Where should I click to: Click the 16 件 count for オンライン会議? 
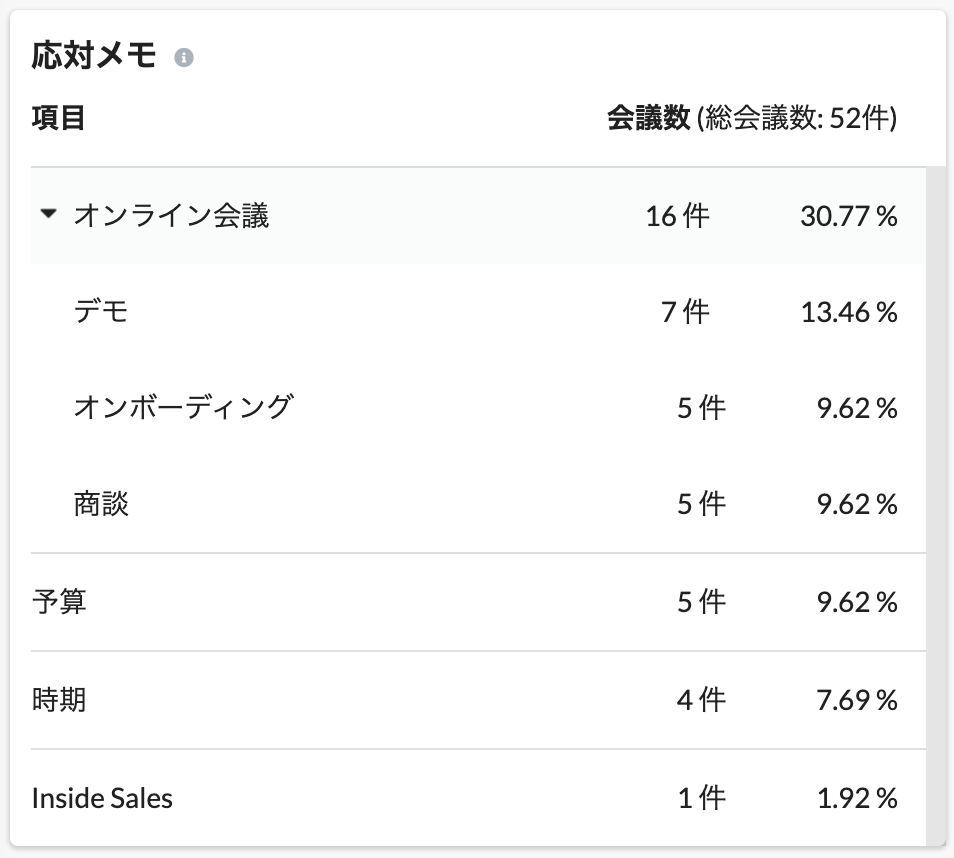(x=677, y=216)
